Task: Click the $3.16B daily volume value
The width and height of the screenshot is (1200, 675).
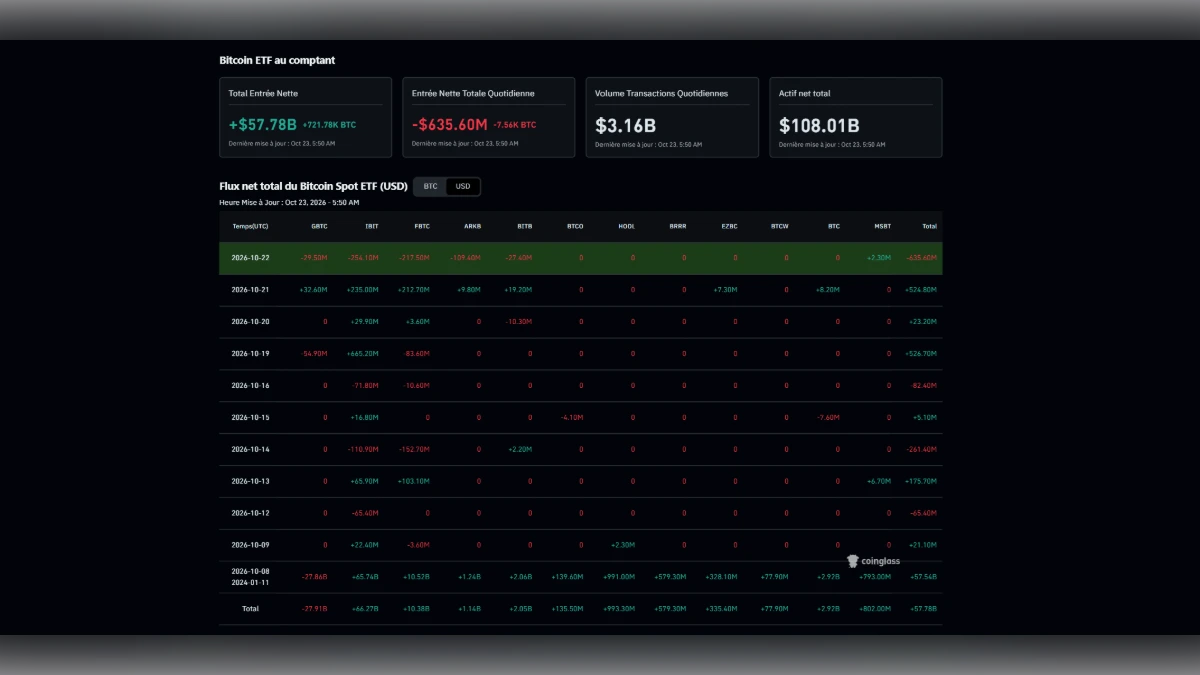Action: [626, 126]
